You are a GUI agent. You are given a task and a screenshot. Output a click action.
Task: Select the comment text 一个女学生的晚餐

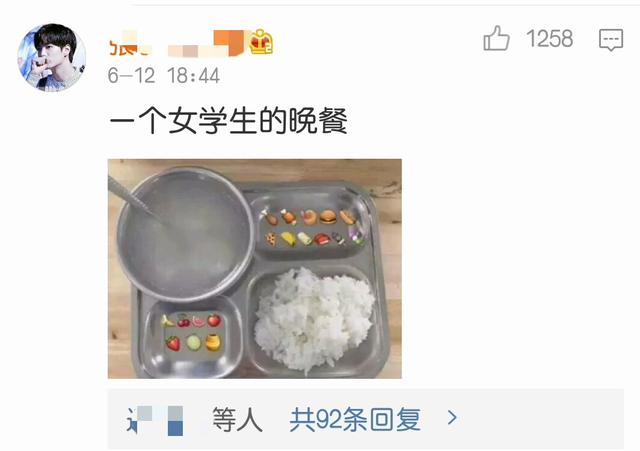pyautogui.click(x=229, y=120)
